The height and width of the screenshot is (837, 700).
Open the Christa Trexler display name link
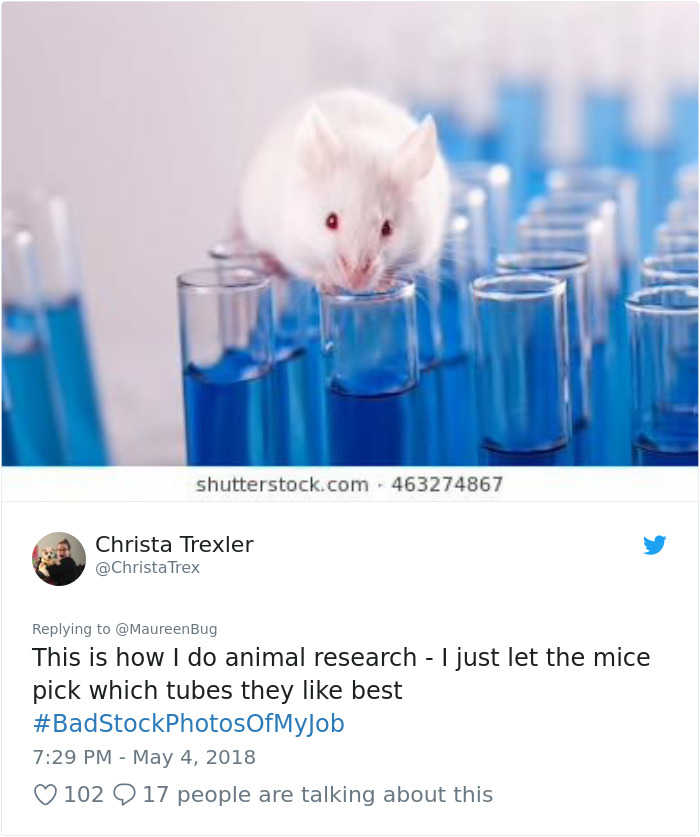[x=174, y=544]
